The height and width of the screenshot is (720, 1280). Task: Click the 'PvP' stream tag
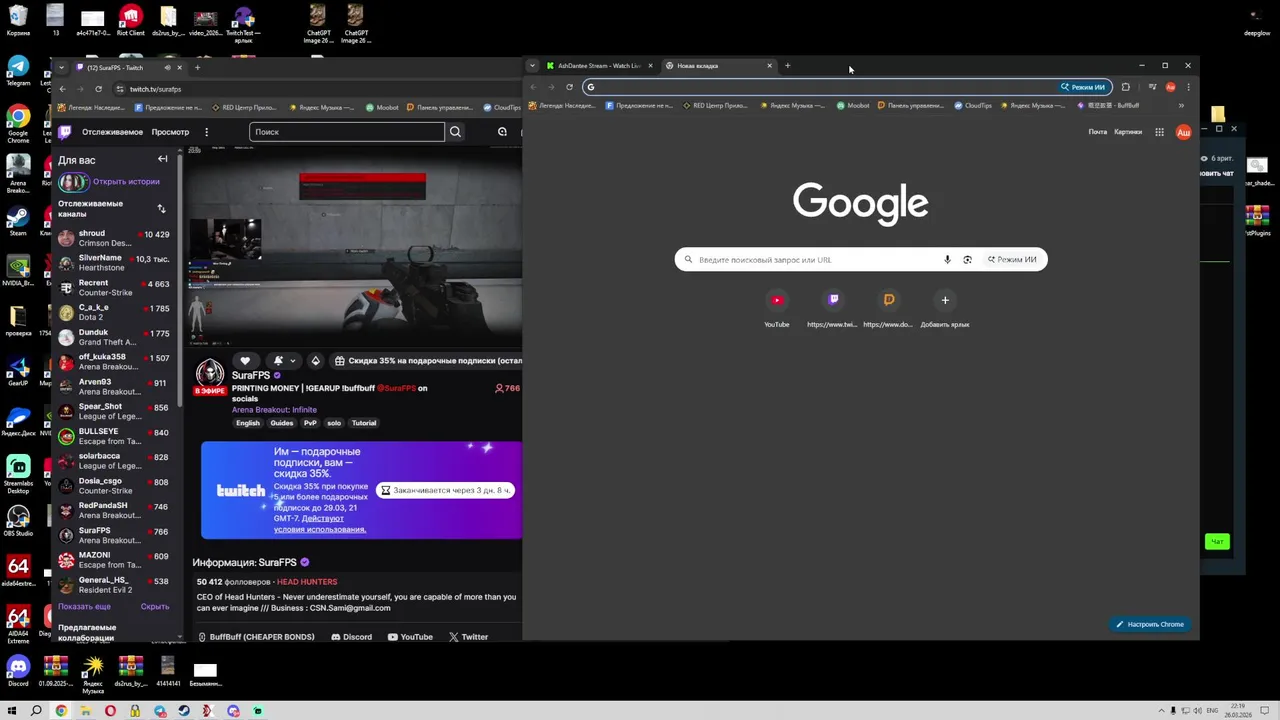pyautogui.click(x=310, y=423)
